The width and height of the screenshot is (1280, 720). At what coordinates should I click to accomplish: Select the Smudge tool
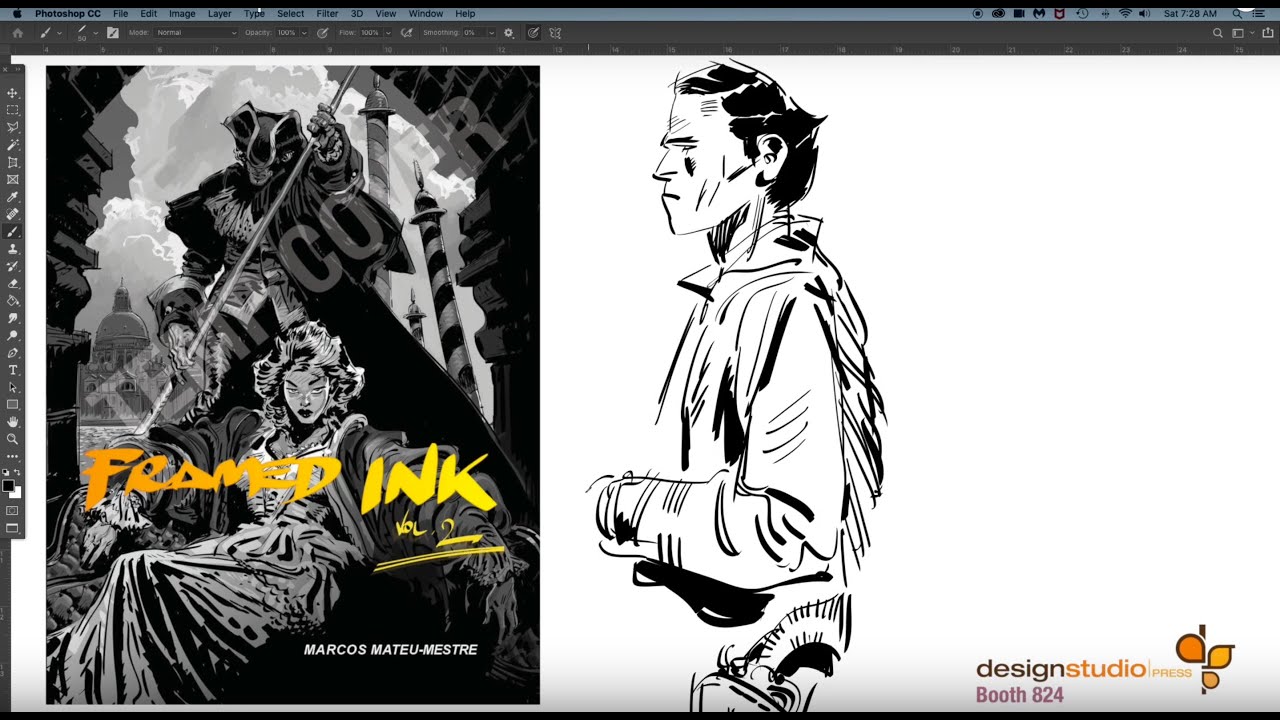click(x=13, y=318)
